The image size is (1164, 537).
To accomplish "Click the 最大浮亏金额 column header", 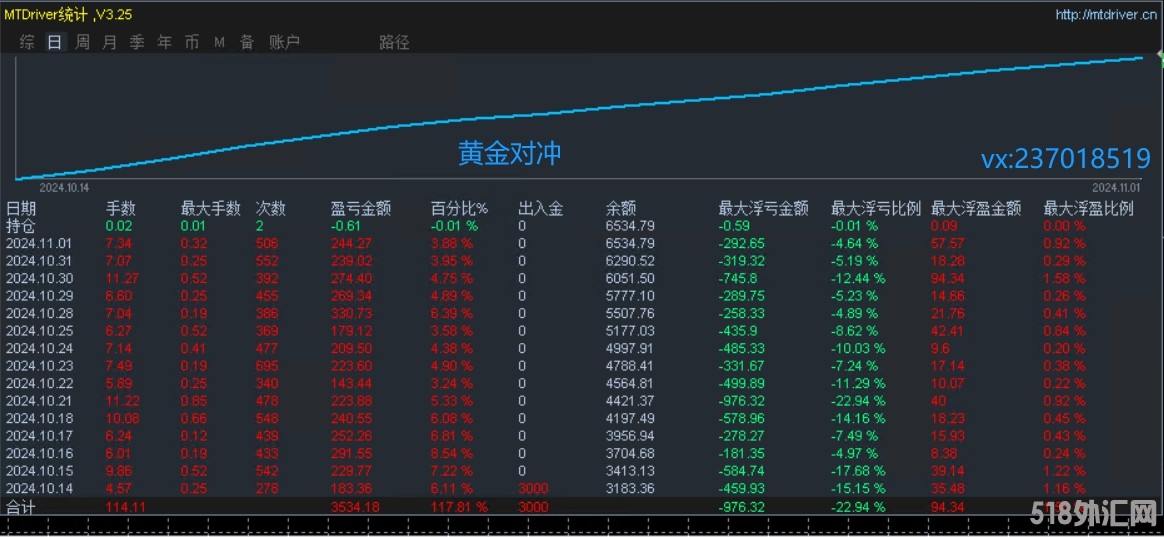I will coord(762,208).
